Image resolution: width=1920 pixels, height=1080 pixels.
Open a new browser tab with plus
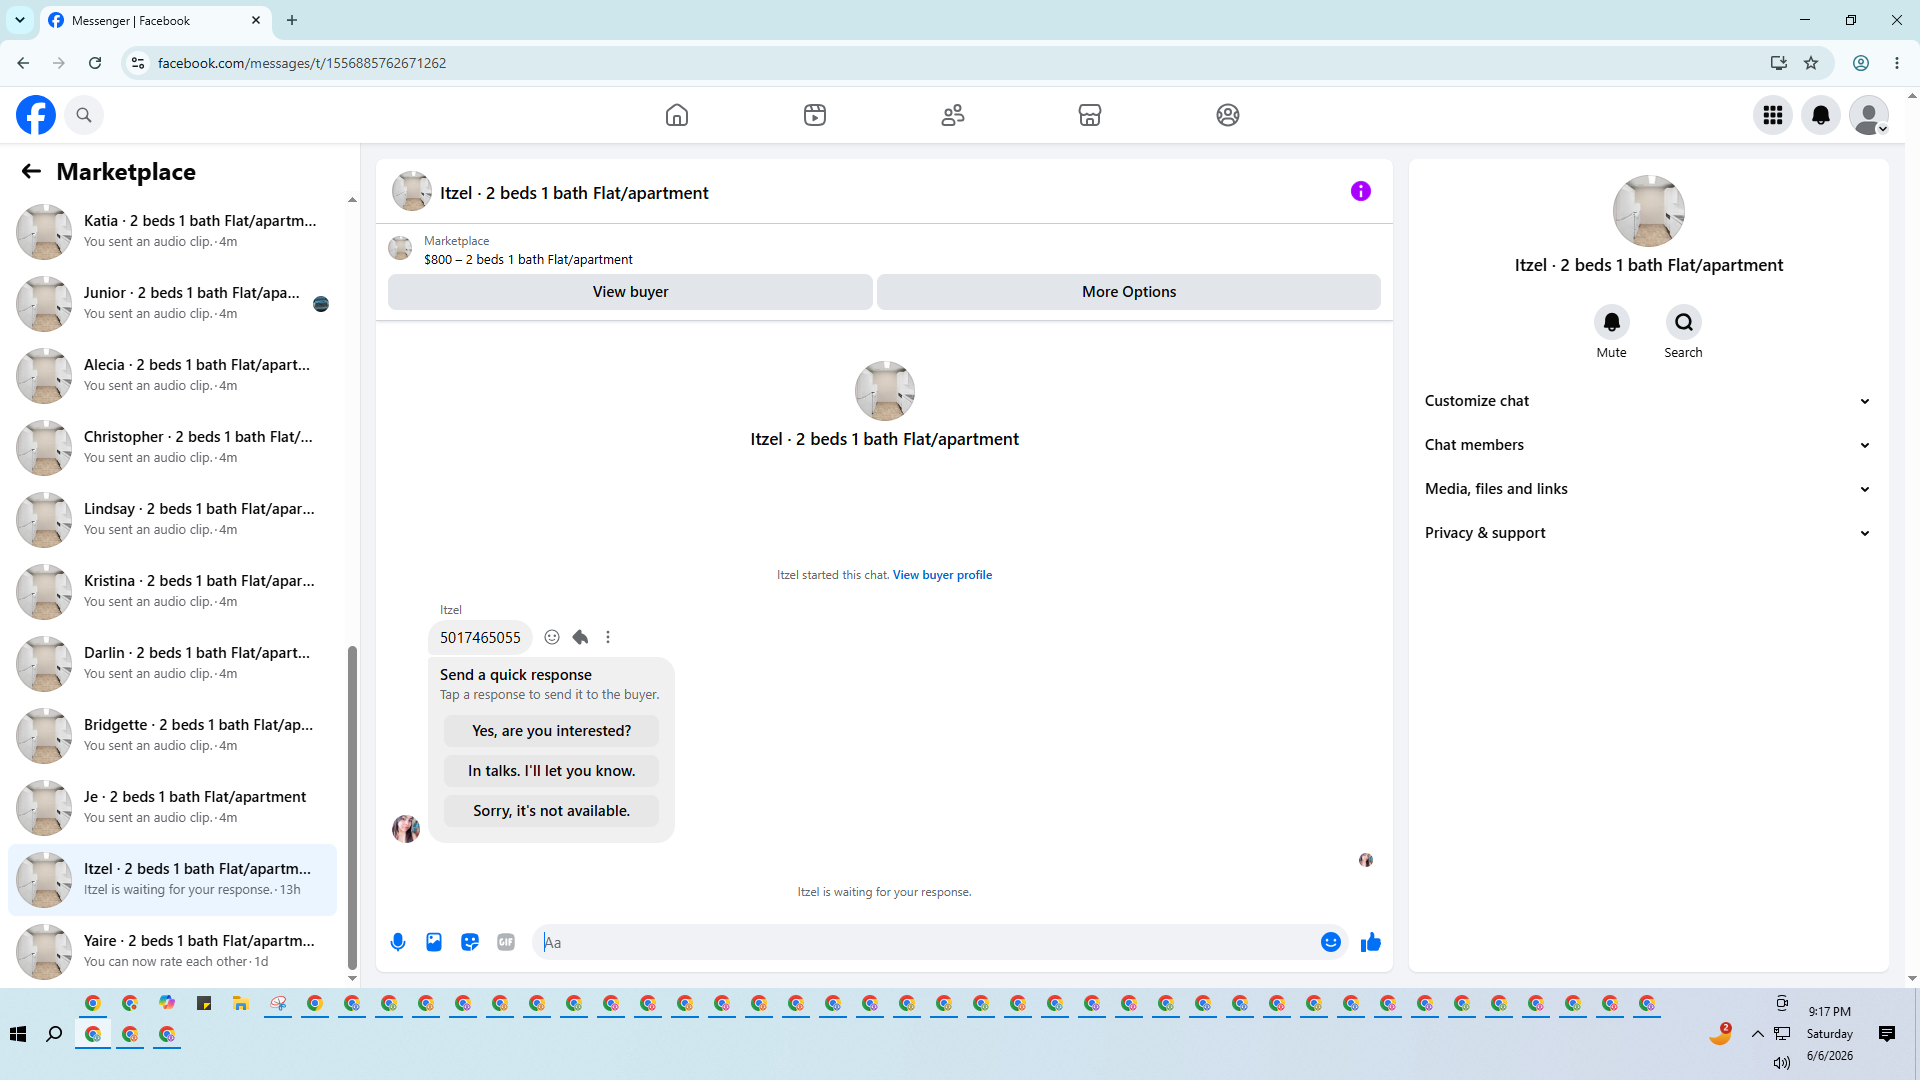point(292,20)
